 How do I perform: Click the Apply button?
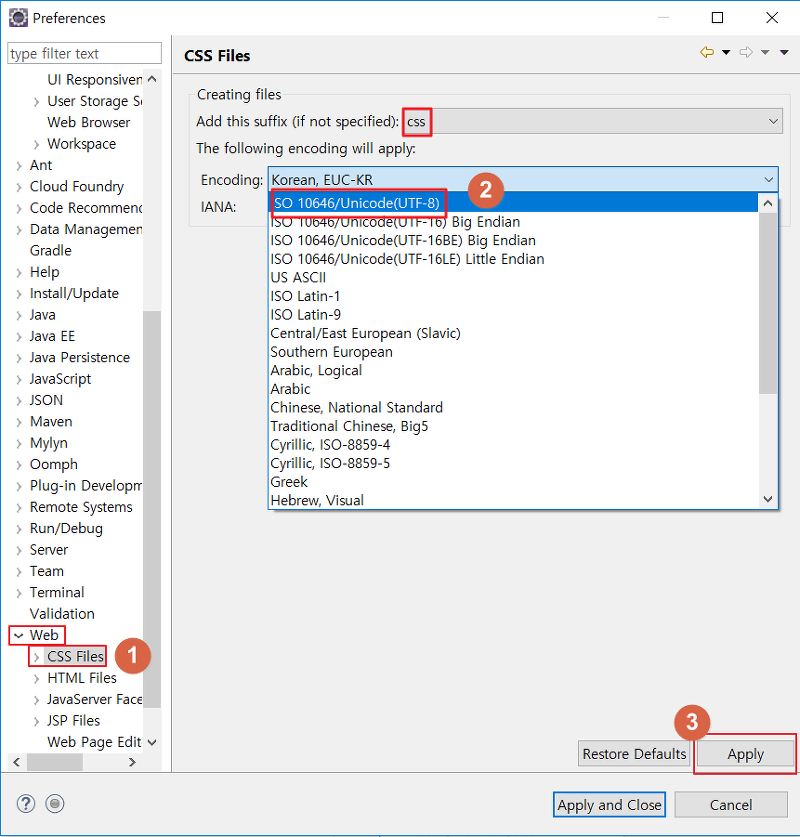coord(746,754)
